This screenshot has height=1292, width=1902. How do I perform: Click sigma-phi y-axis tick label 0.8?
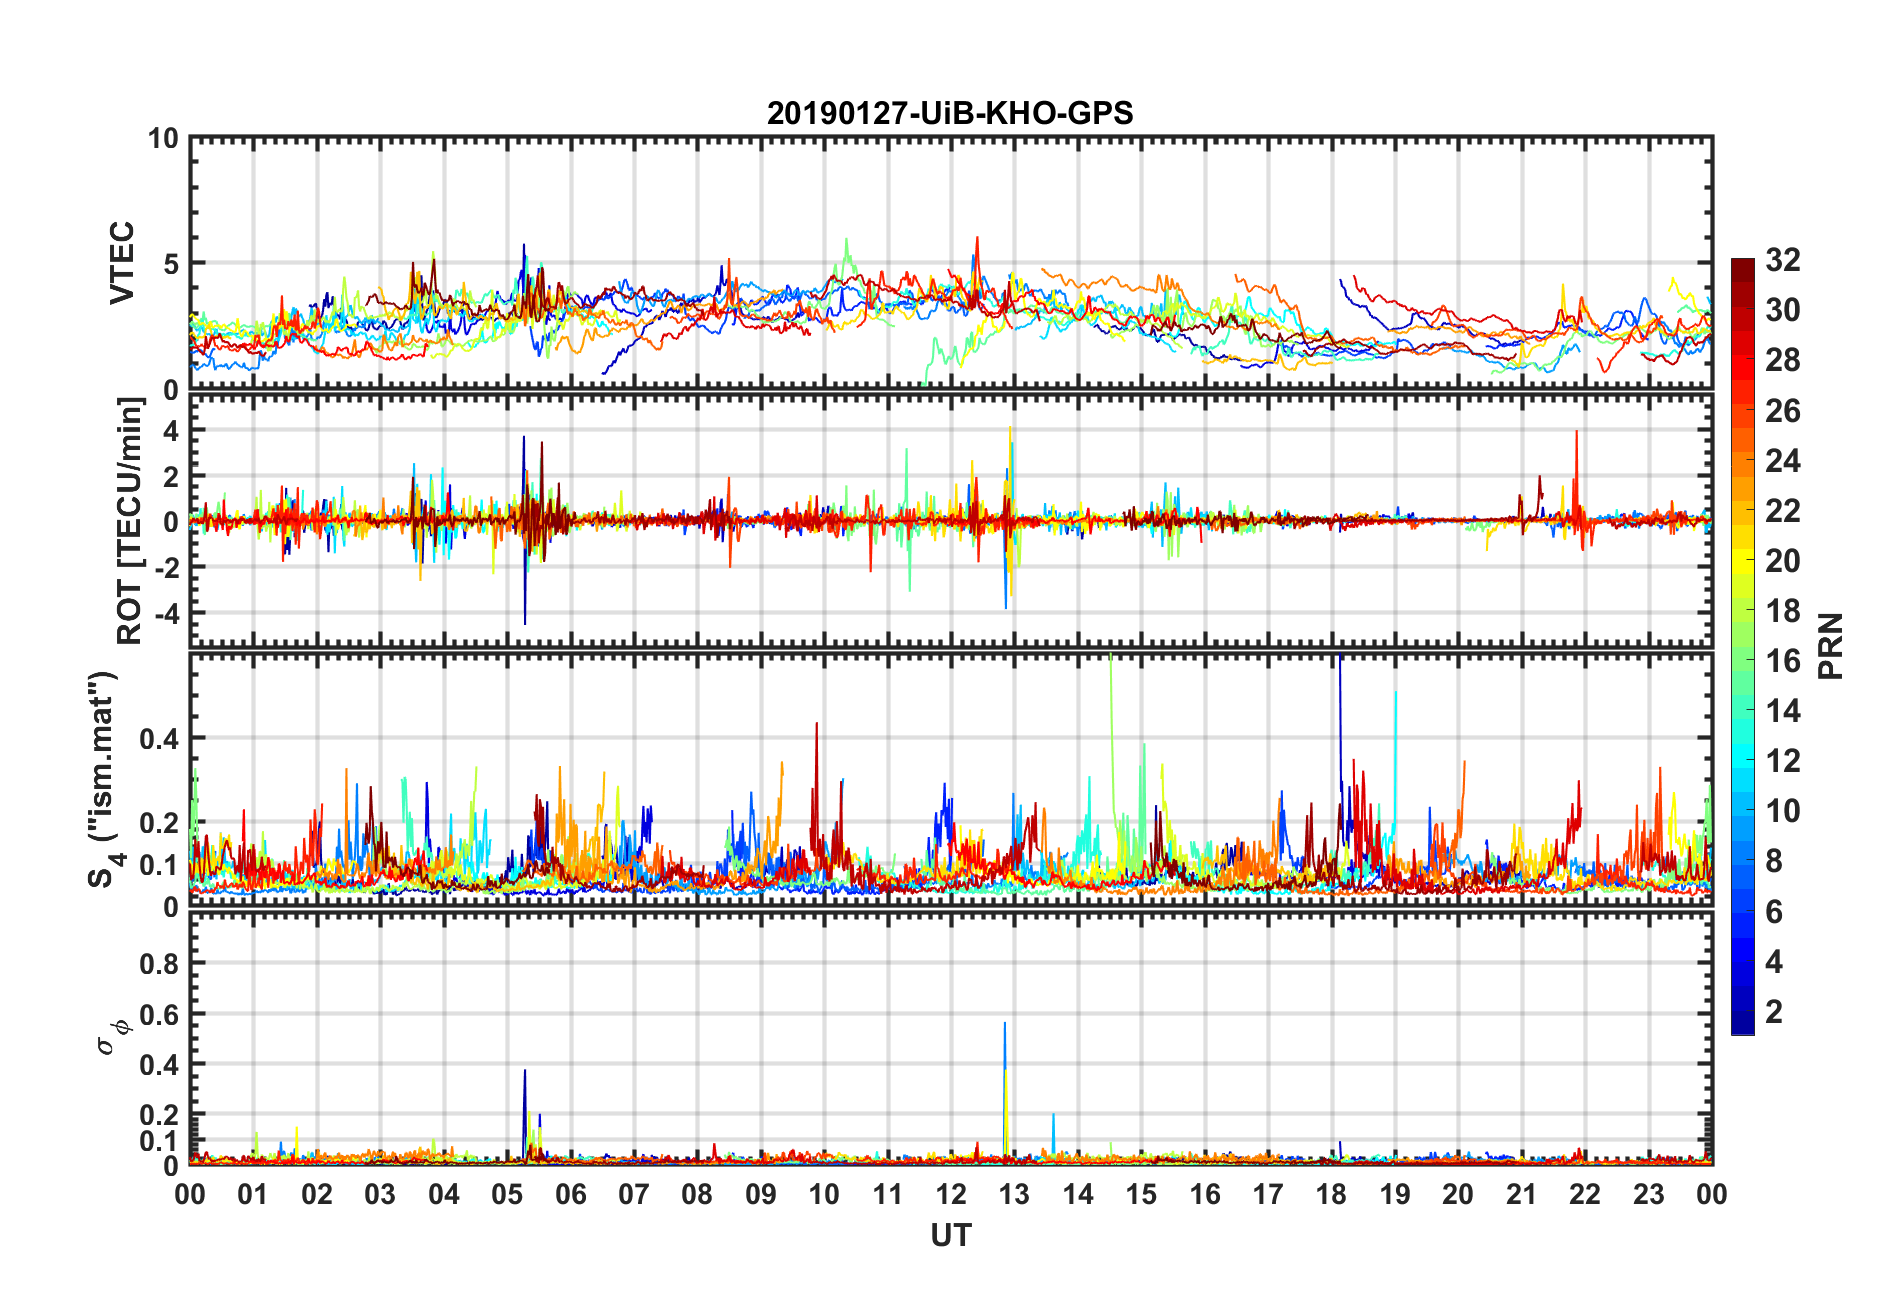click(x=159, y=964)
